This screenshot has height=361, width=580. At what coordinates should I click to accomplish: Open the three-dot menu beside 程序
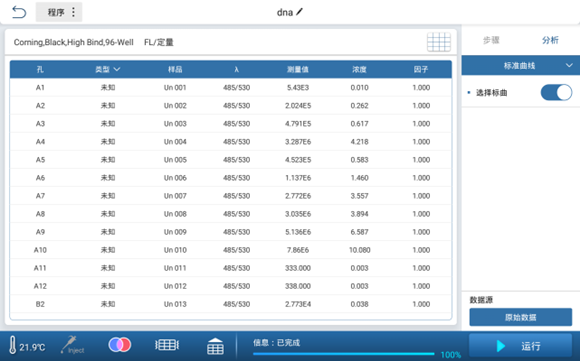click(x=73, y=12)
